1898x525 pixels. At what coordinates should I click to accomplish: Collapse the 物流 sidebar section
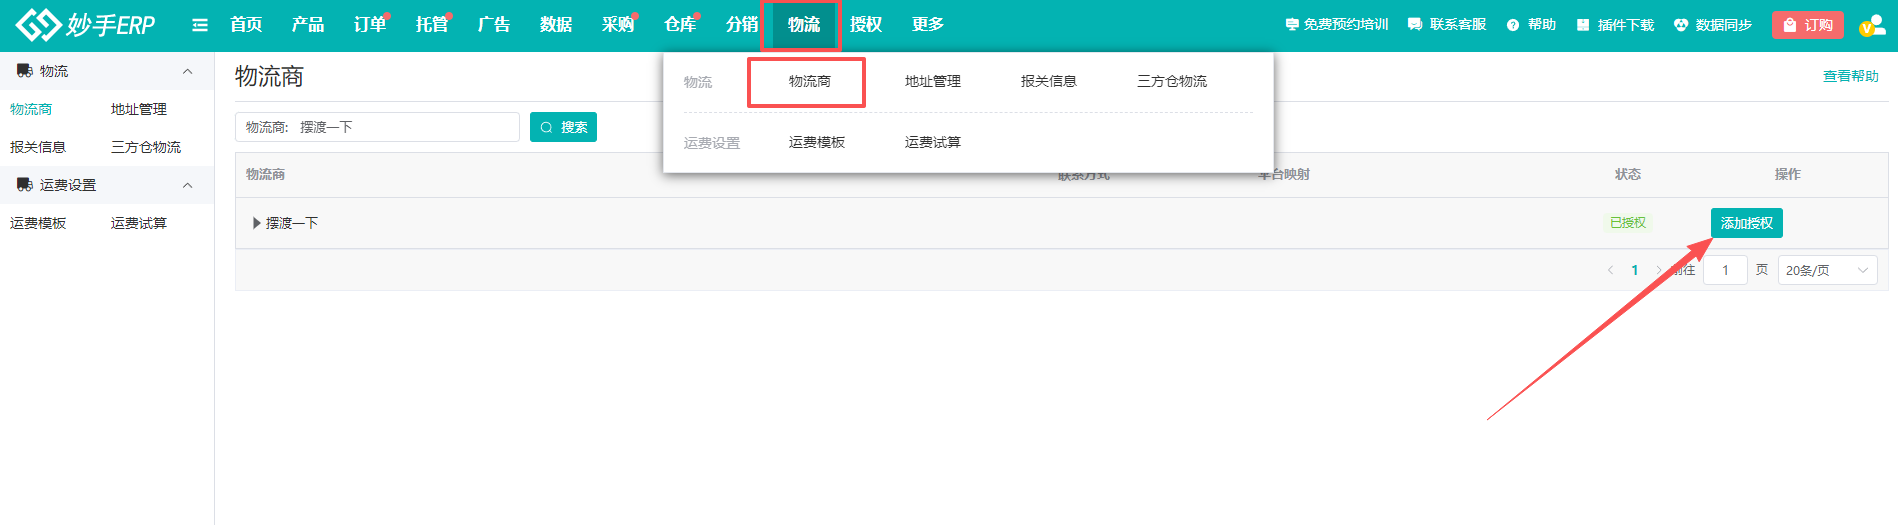click(x=187, y=71)
